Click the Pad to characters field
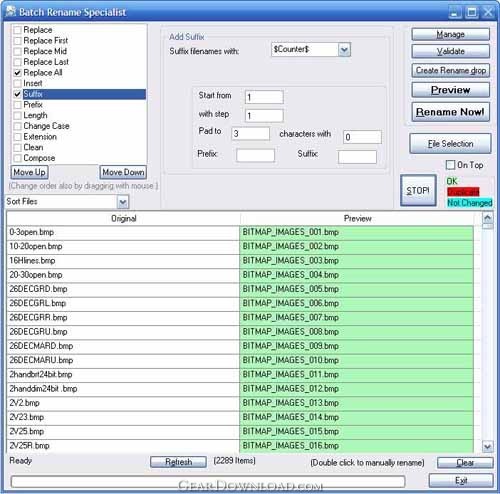500x494 pixels. (x=250, y=134)
